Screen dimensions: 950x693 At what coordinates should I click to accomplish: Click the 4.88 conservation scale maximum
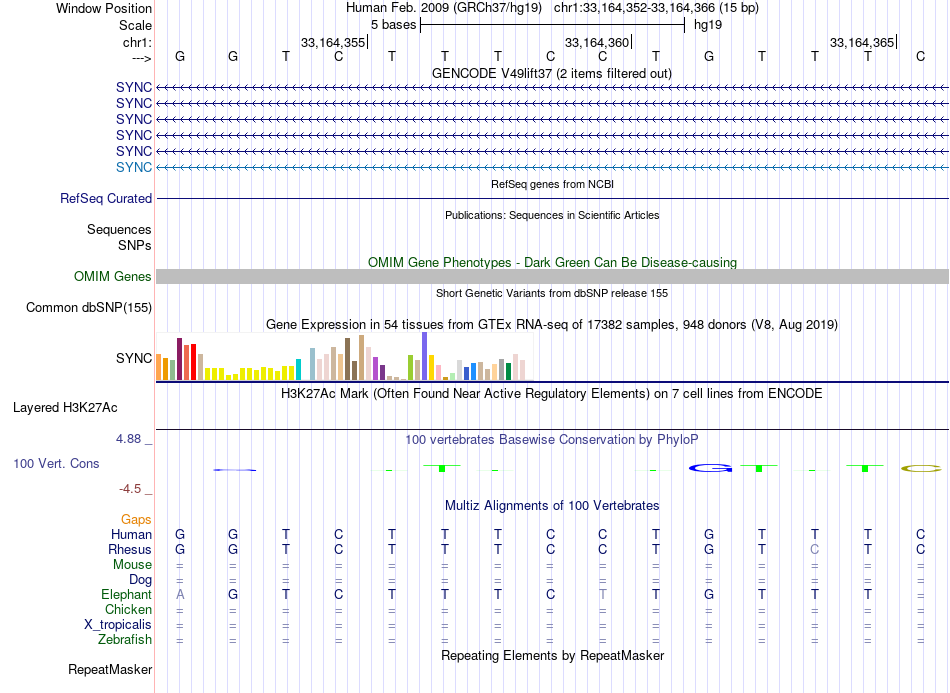tap(134, 439)
